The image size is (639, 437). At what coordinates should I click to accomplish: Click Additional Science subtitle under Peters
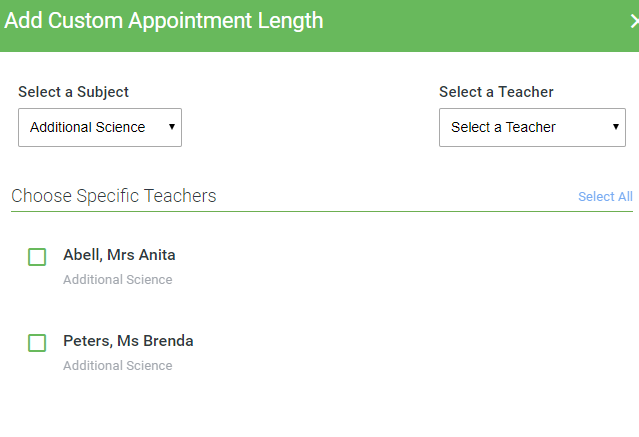(x=117, y=366)
